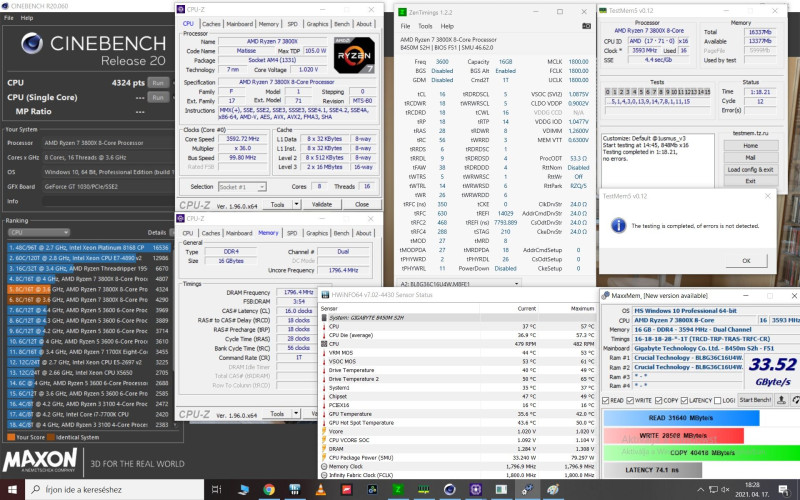Open Google Chrome from the taskbar

tap(269, 489)
